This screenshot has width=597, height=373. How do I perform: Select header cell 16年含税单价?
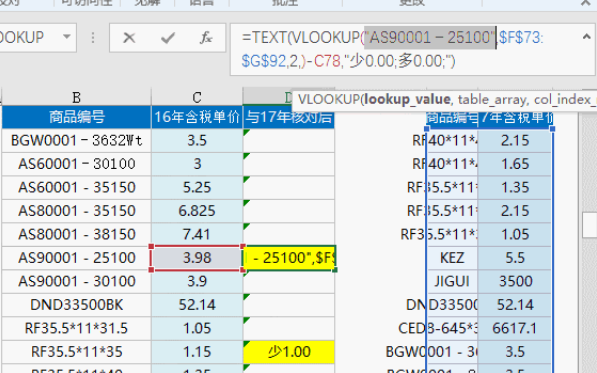tap(197, 117)
